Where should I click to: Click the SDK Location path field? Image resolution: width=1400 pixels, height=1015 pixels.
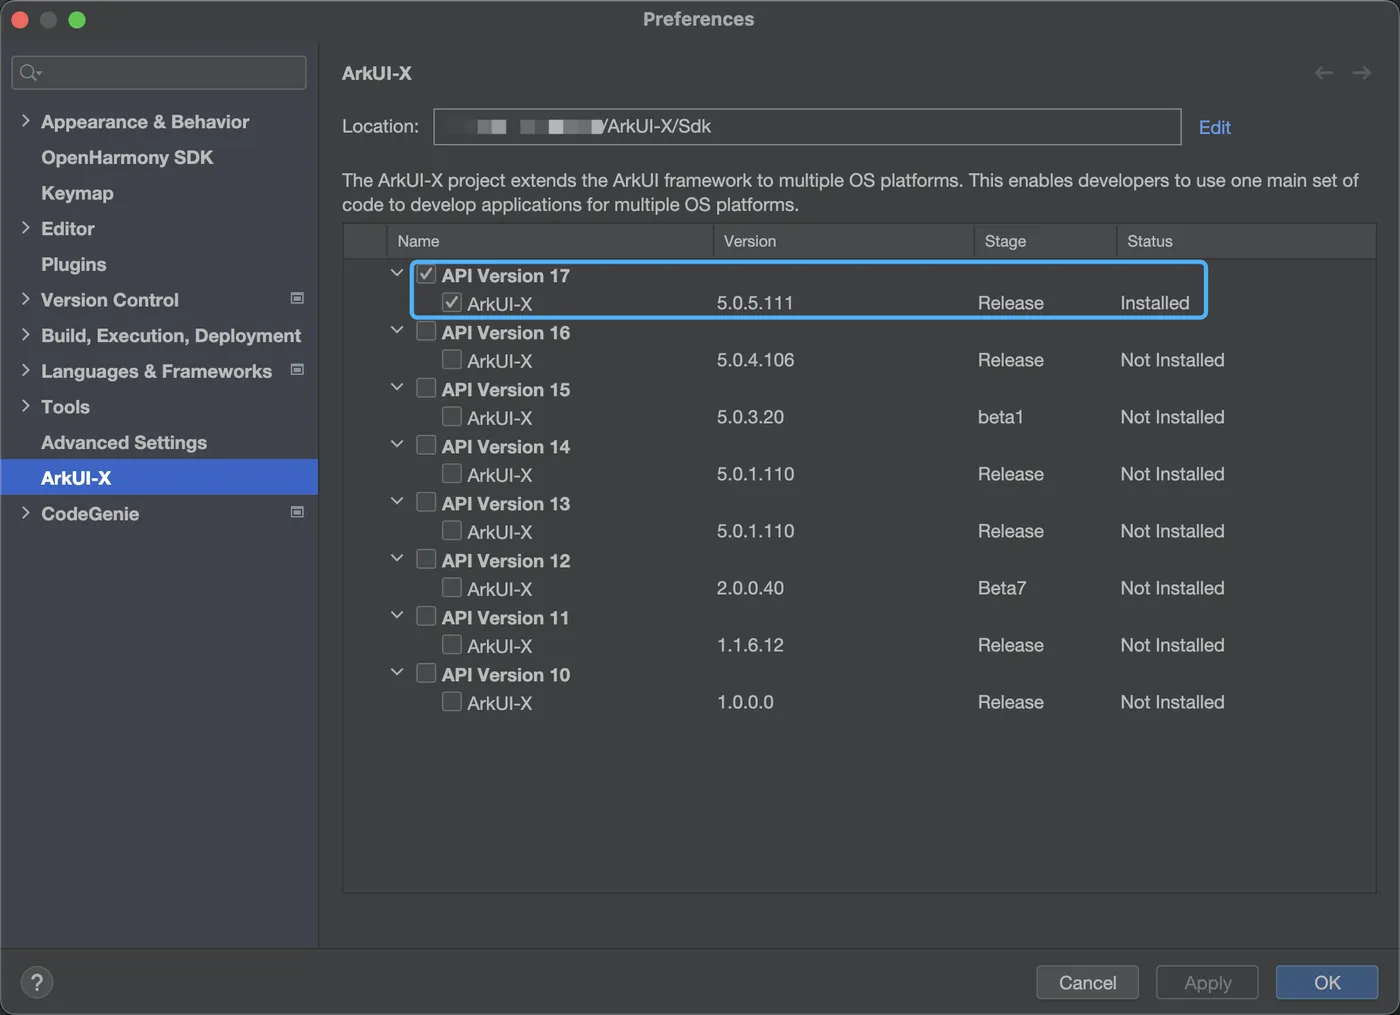[807, 127]
